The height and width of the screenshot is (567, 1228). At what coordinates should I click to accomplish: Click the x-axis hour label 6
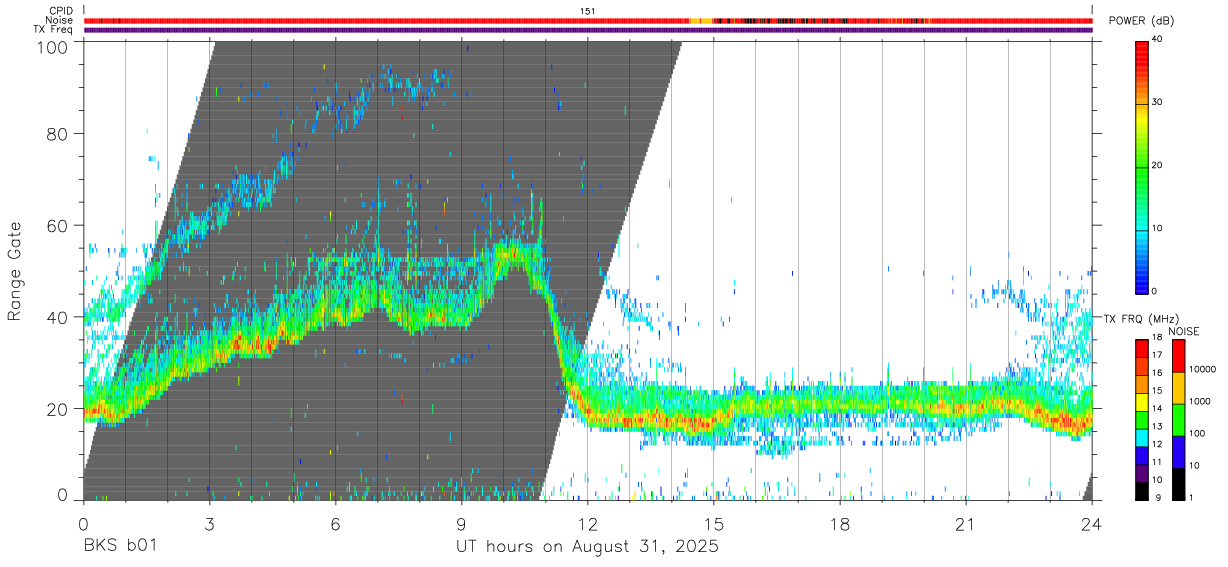pyautogui.click(x=335, y=524)
